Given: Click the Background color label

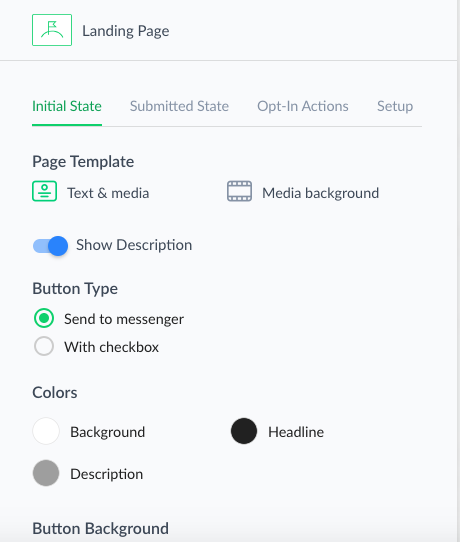Looking at the screenshot, I should 107,432.
